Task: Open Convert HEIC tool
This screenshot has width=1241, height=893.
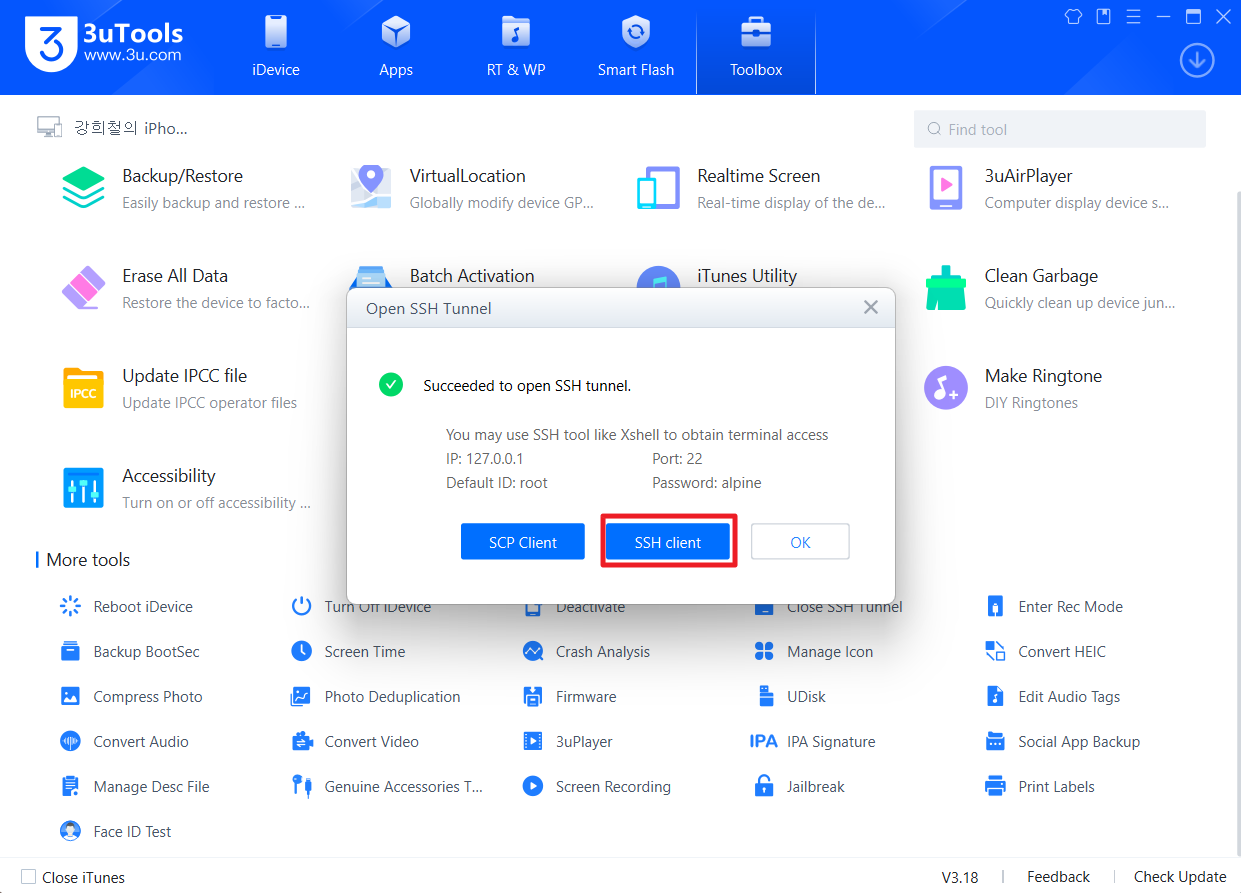Action: click(1046, 651)
